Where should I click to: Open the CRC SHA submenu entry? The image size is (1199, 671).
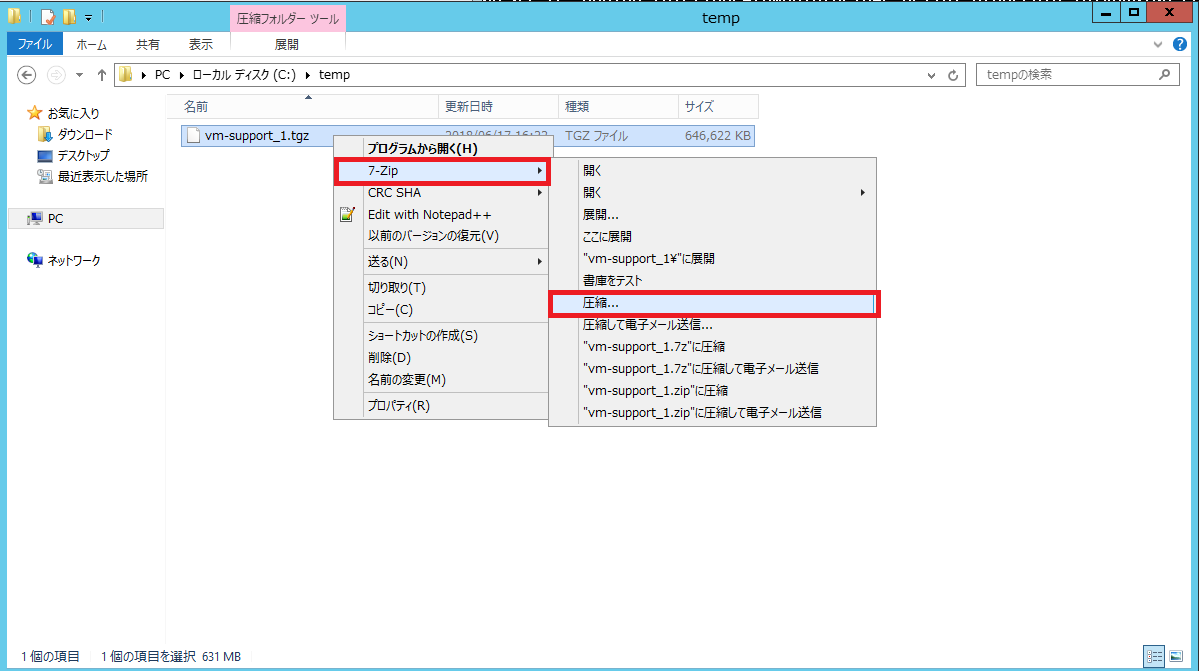click(x=442, y=193)
